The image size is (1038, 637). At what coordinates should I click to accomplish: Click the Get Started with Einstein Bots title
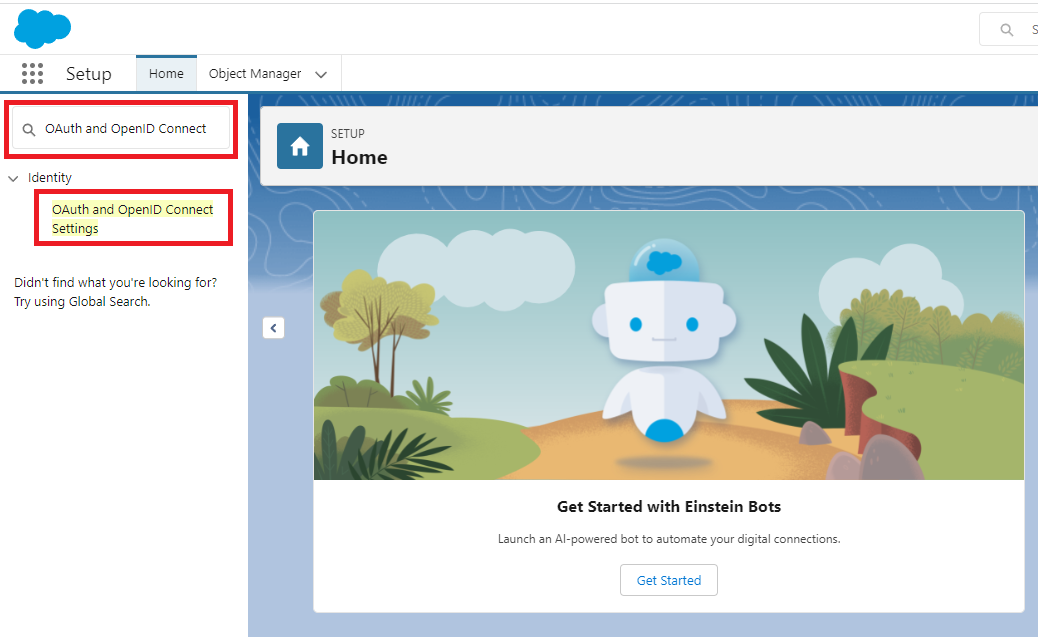(668, 506)
